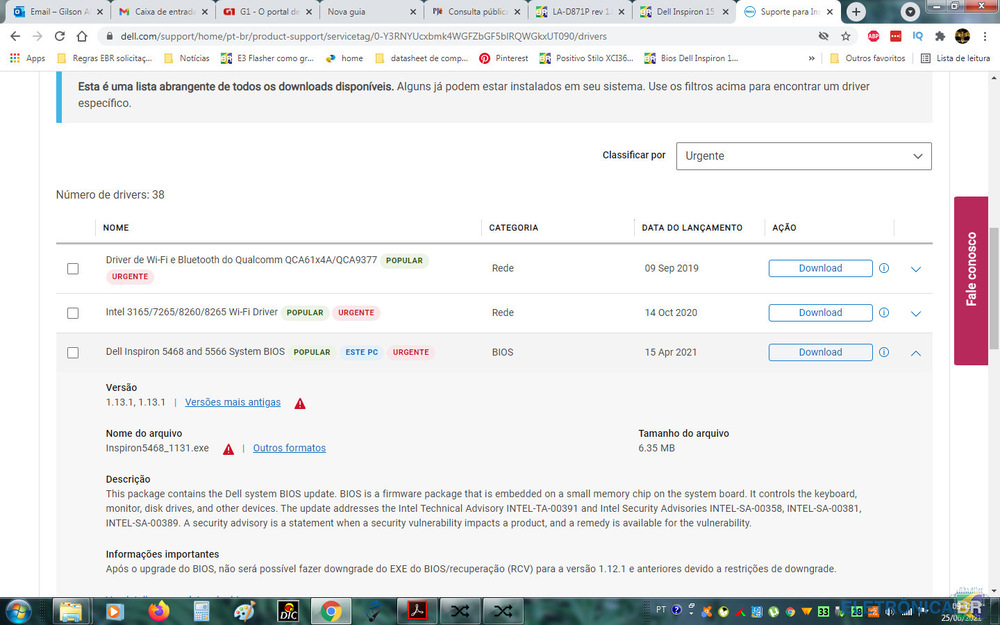Viewport: 1000px width, 625px height.
Task: Click the warning triangle next to Versões mais antigas
Action: click(x=300, y=403)
